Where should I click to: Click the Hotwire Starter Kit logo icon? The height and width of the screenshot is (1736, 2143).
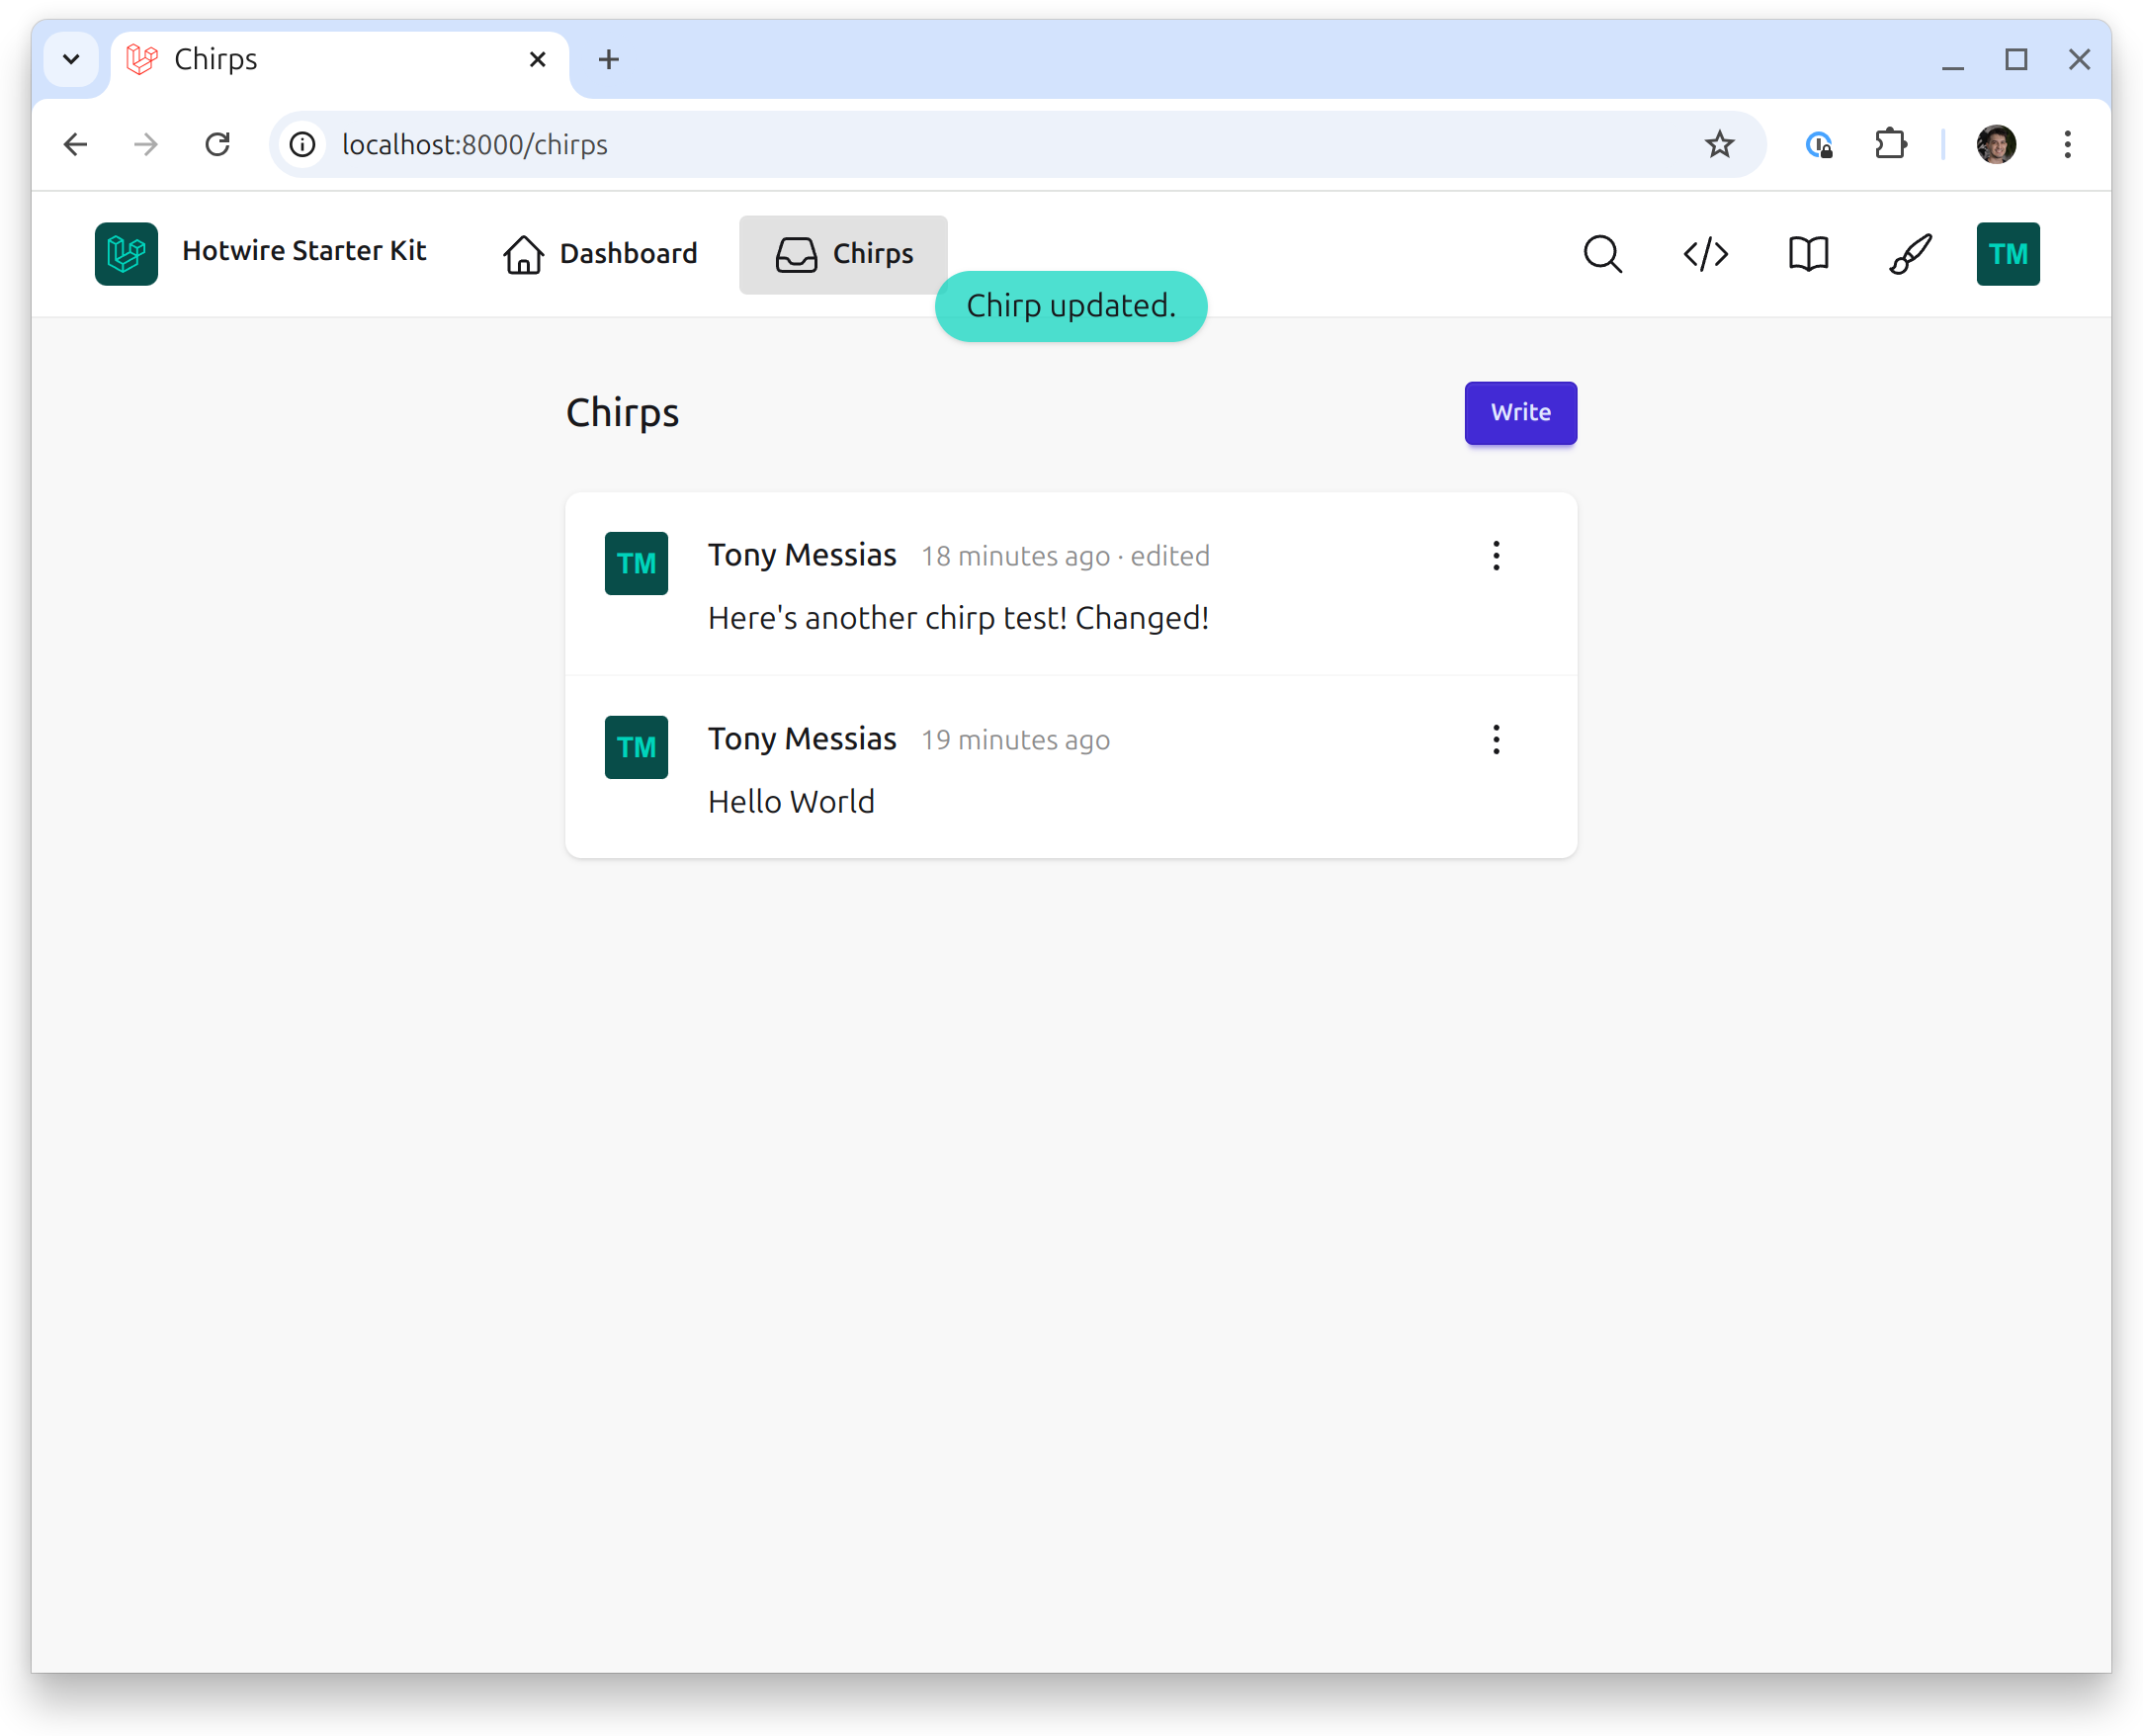pyautogui.click(x=126, y=254)
